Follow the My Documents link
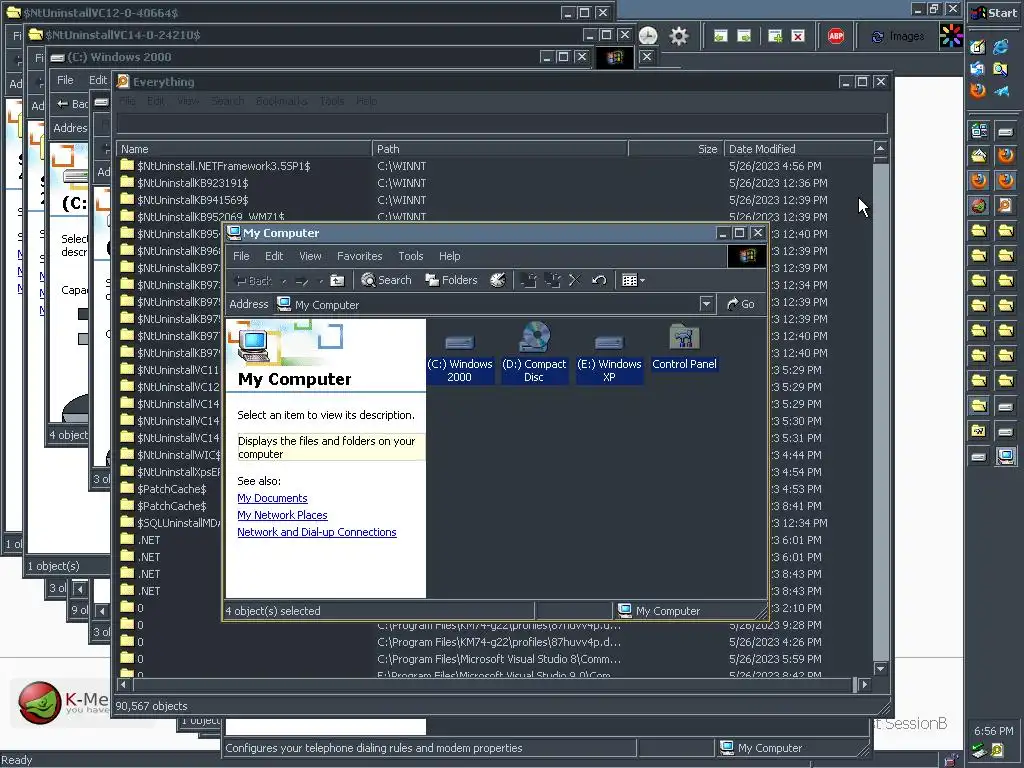 (x=272, y=498)
